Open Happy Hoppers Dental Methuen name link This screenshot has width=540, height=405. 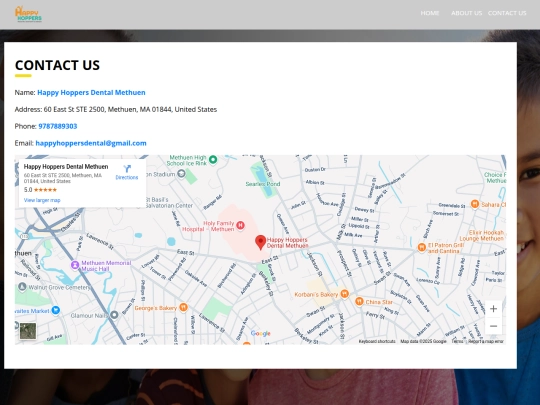[x=91, y=92]
